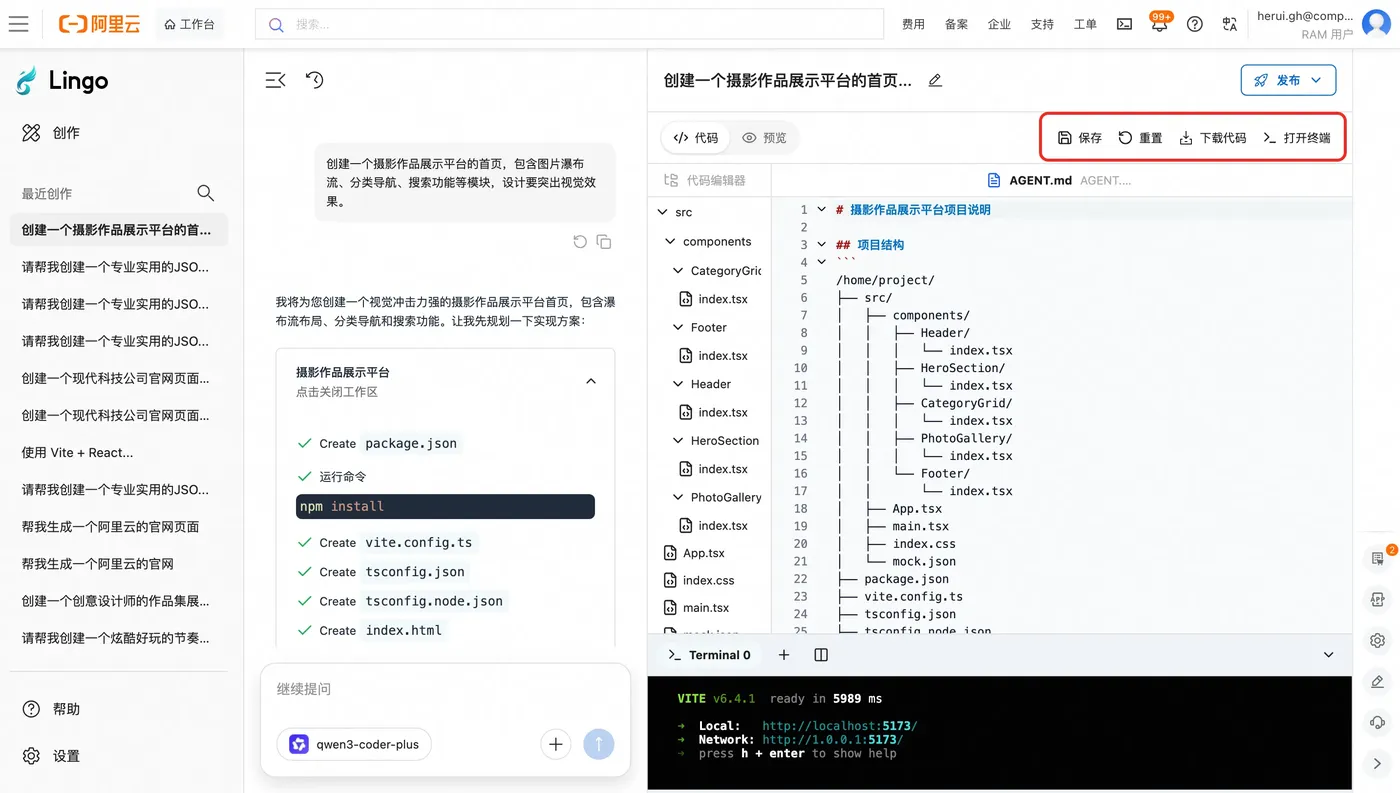Click the pencil icon to rename the project title
Viewport: 1400px width, 793px height.
[x=935, y=80]
